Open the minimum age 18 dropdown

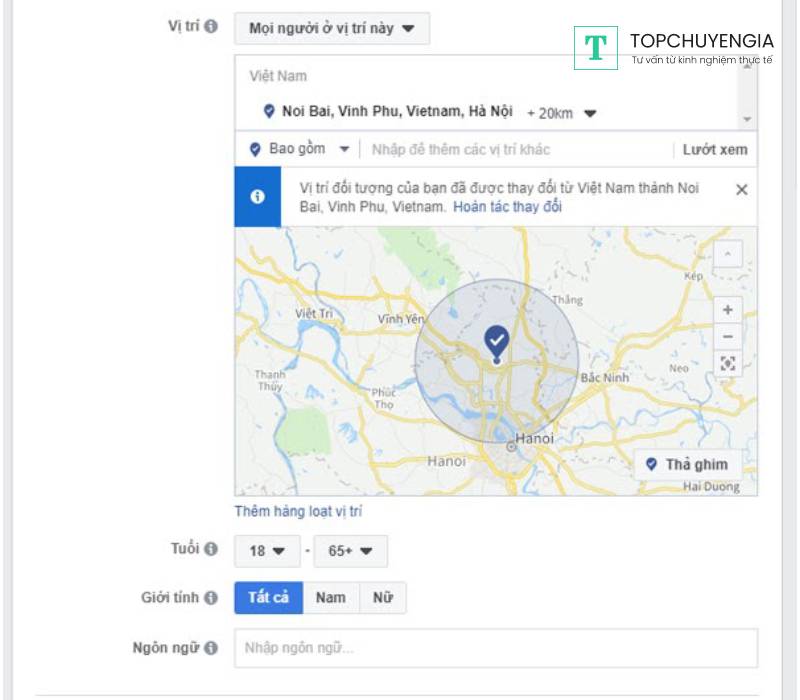click(267, 551)
